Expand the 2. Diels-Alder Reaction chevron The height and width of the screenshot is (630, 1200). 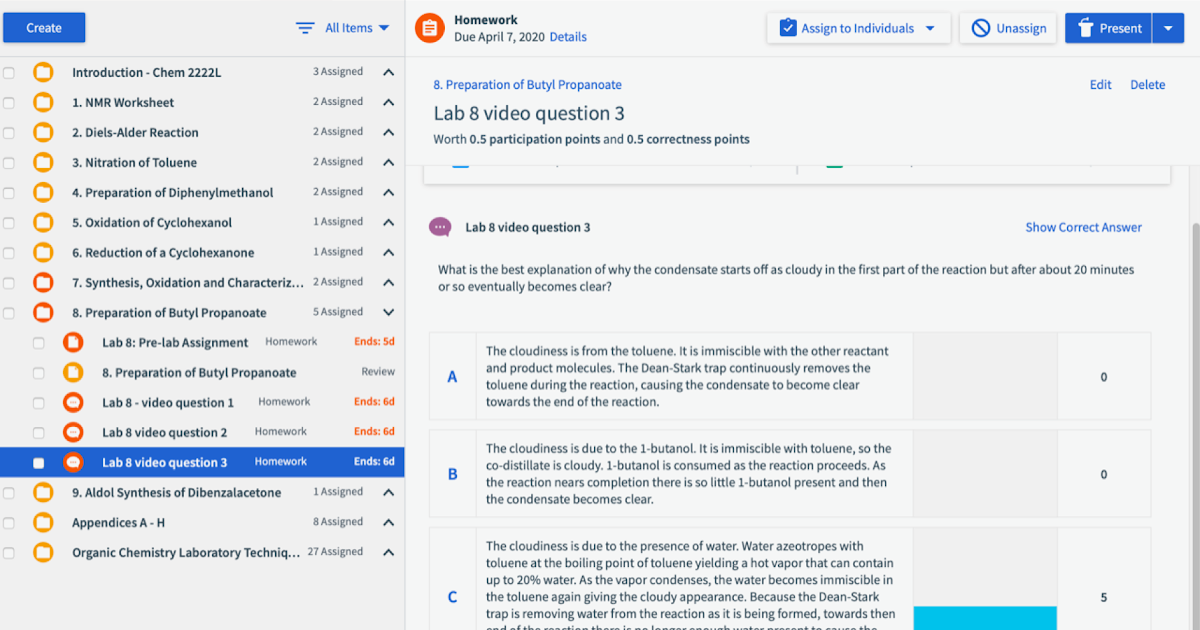389,132
